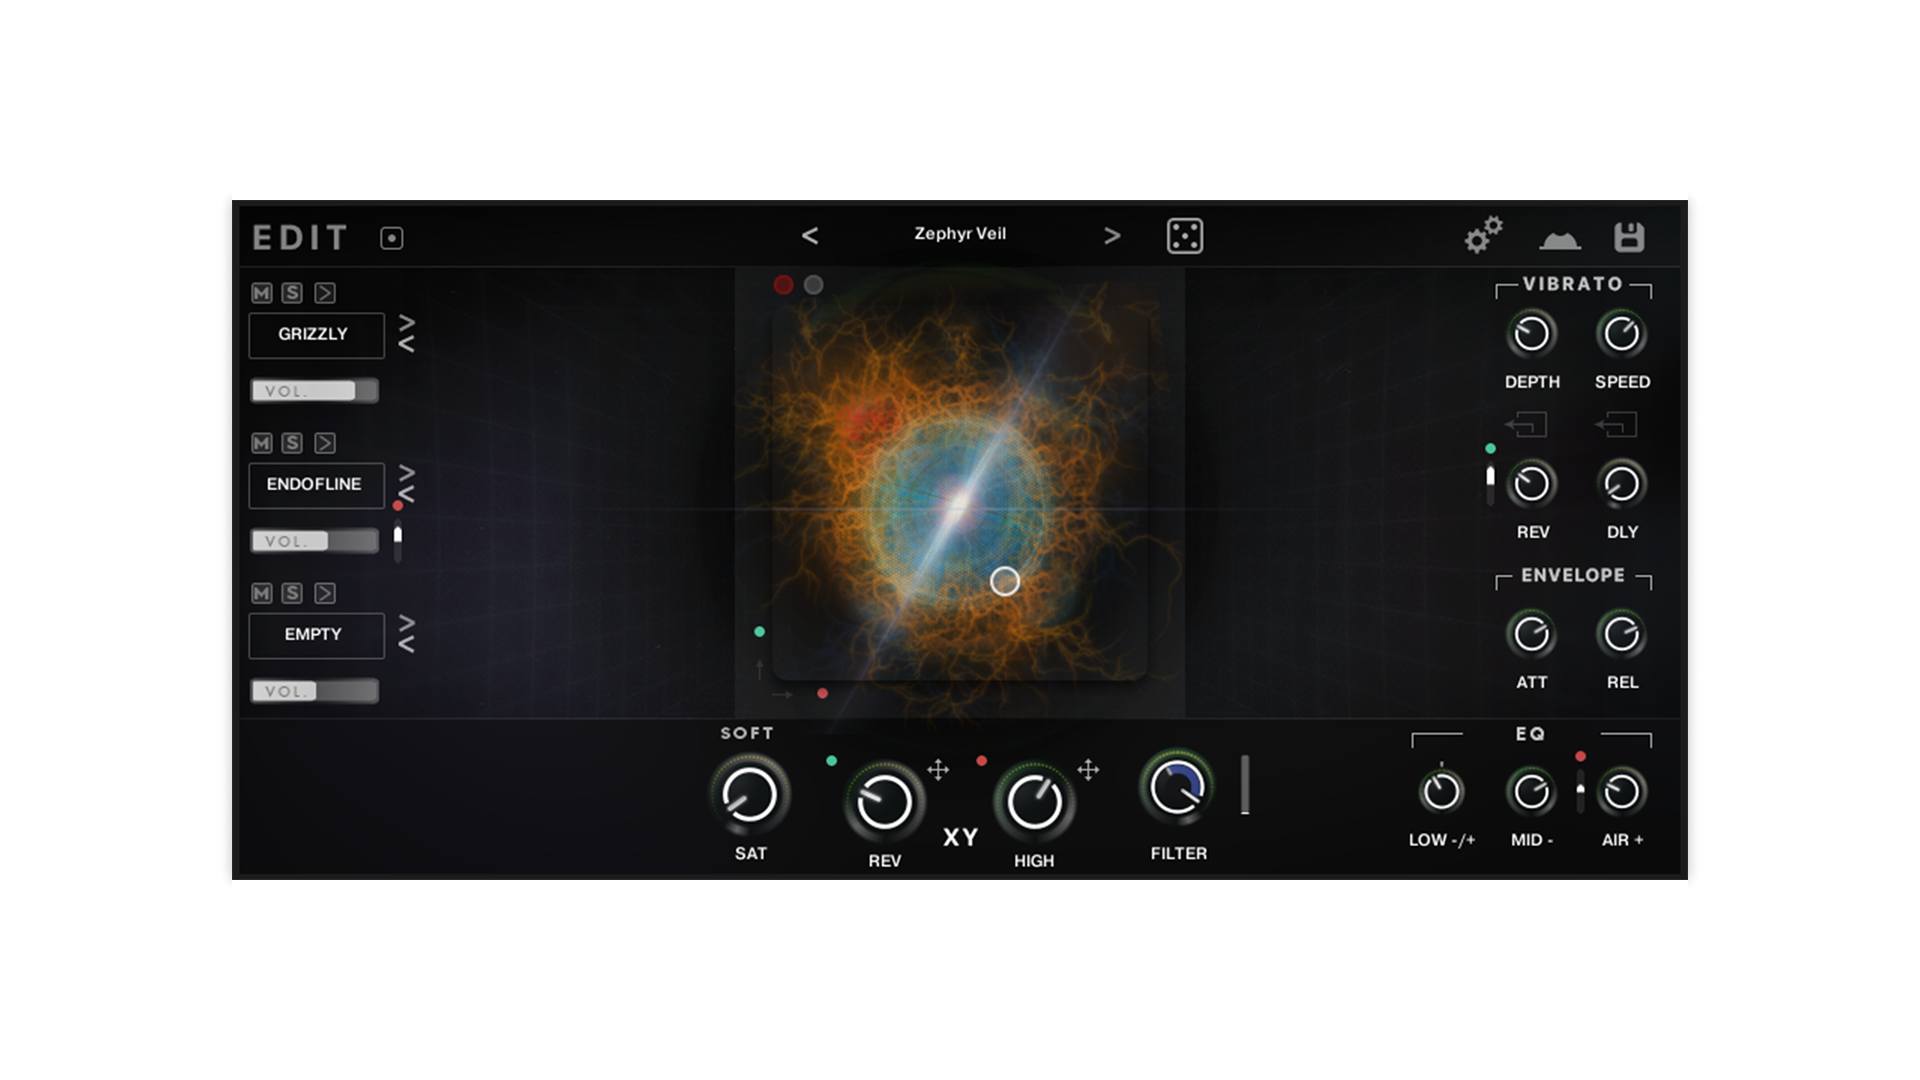Click the XY REV knob

click(x=884, y=802)
